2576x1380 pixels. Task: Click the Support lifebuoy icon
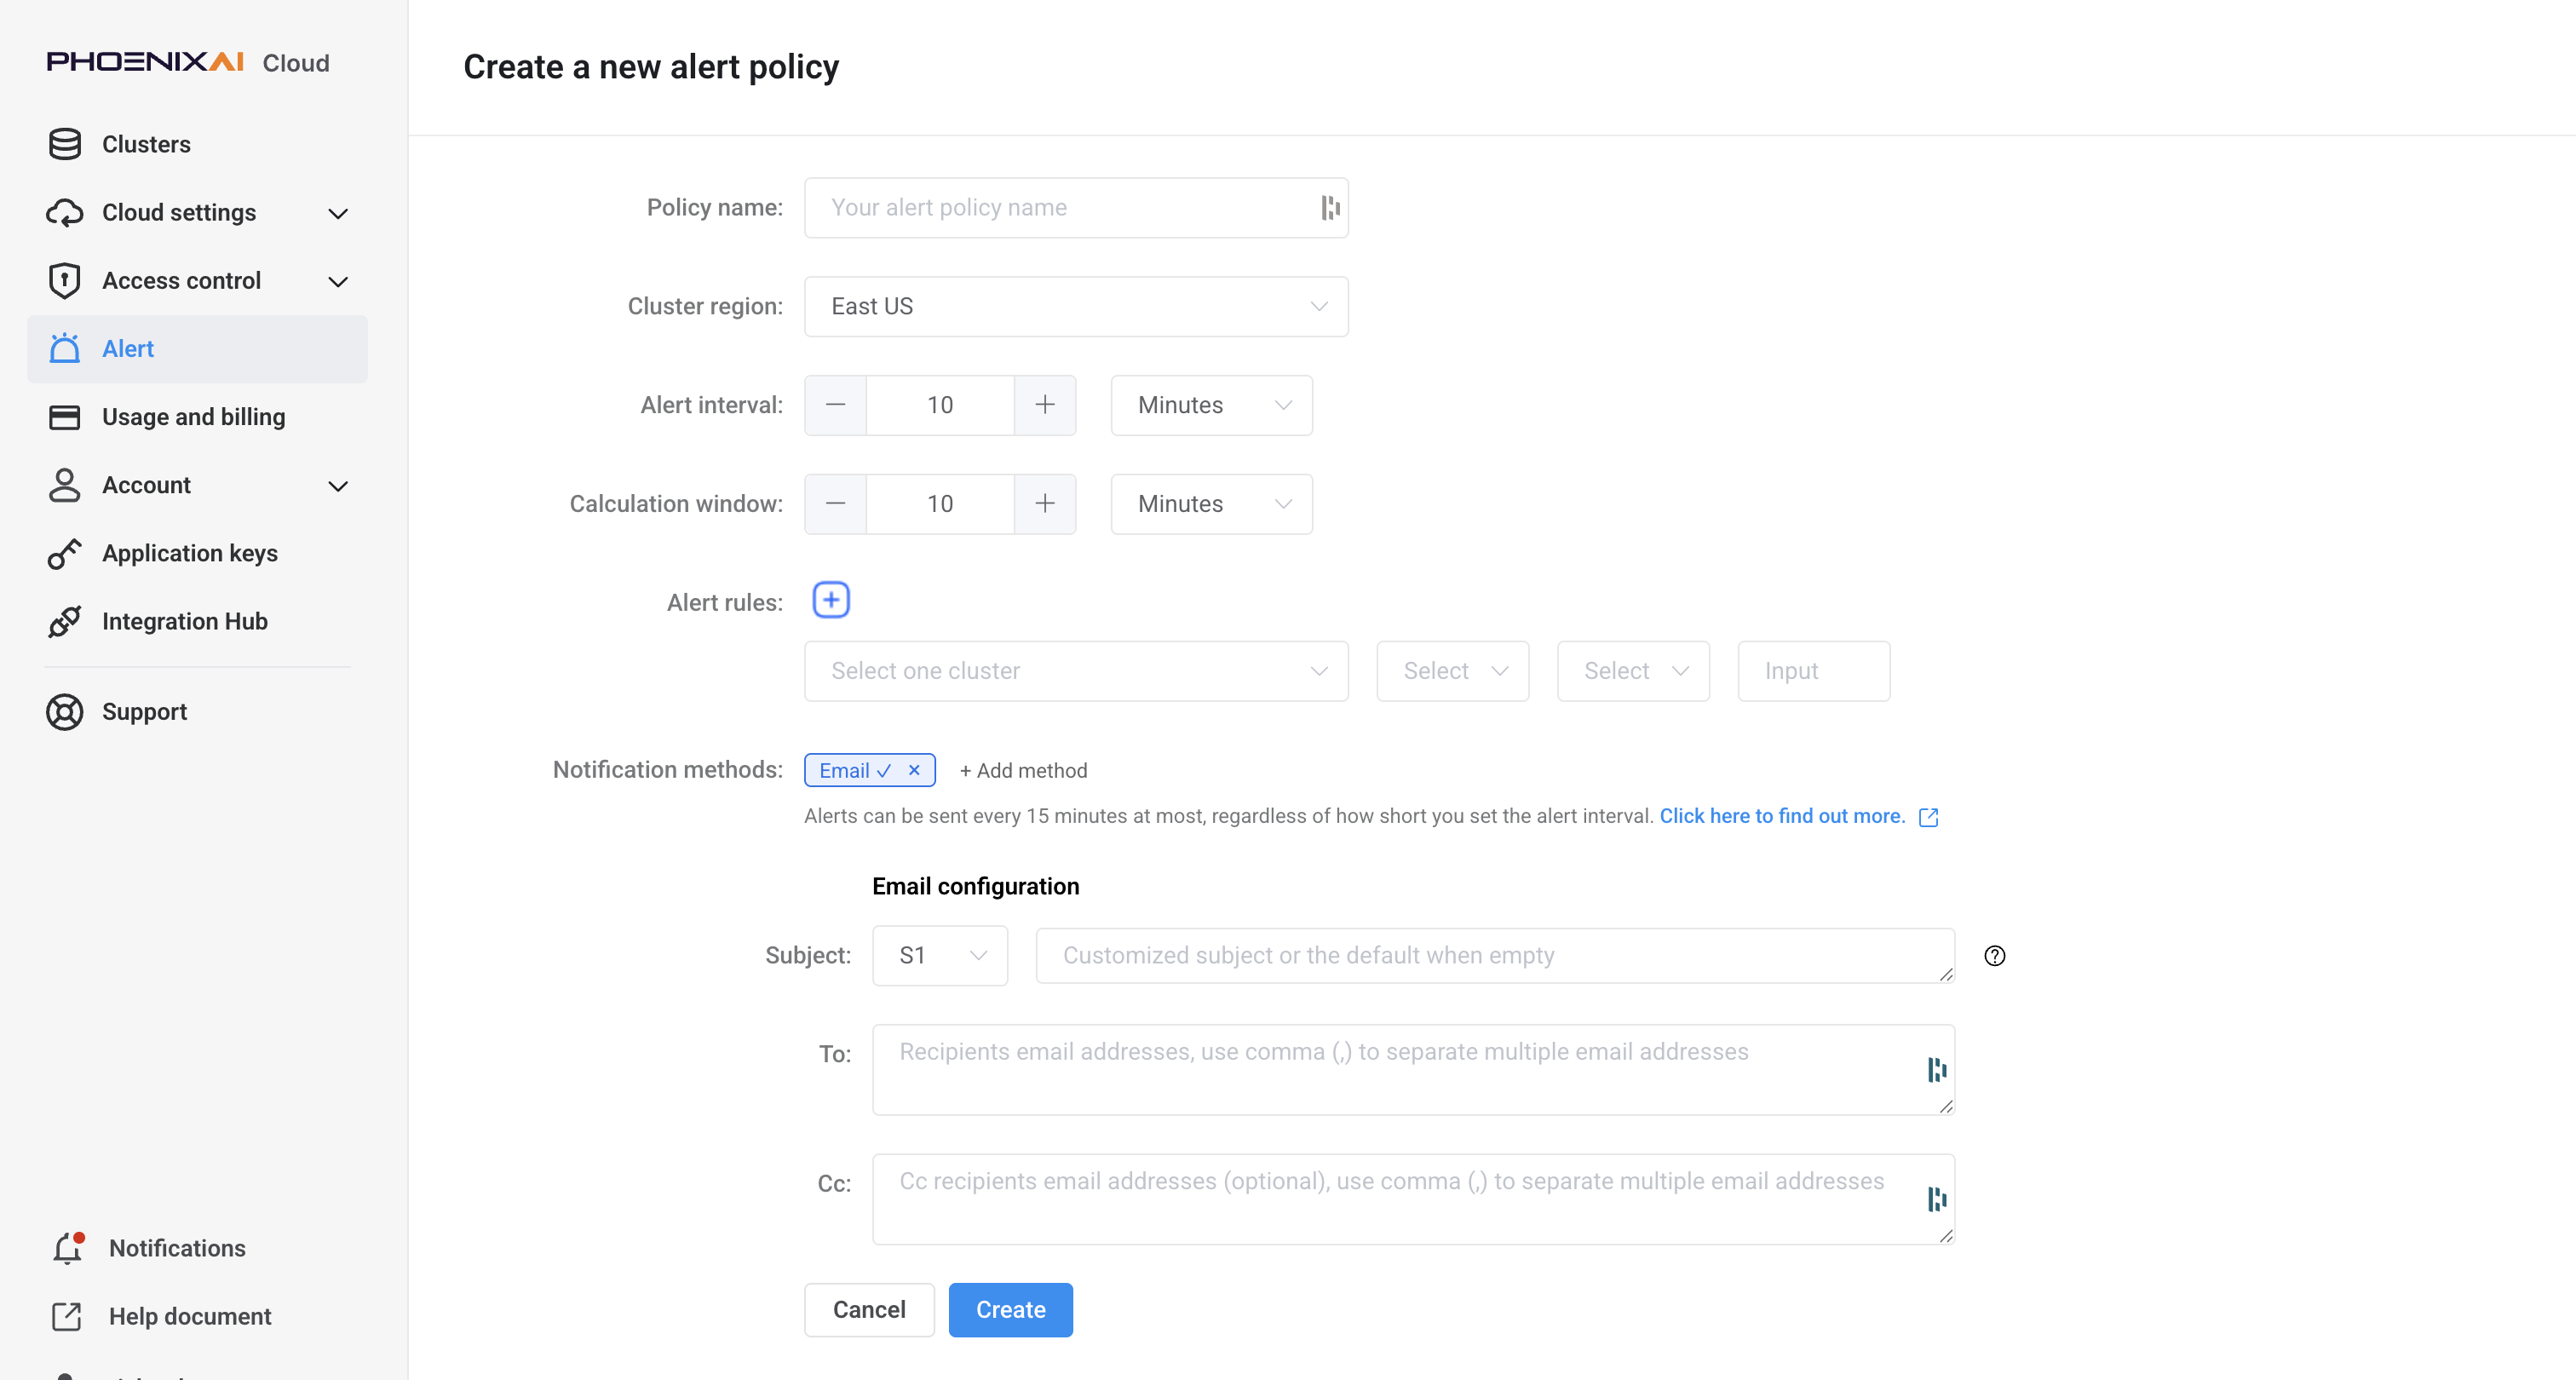click(x=65, y=711)
